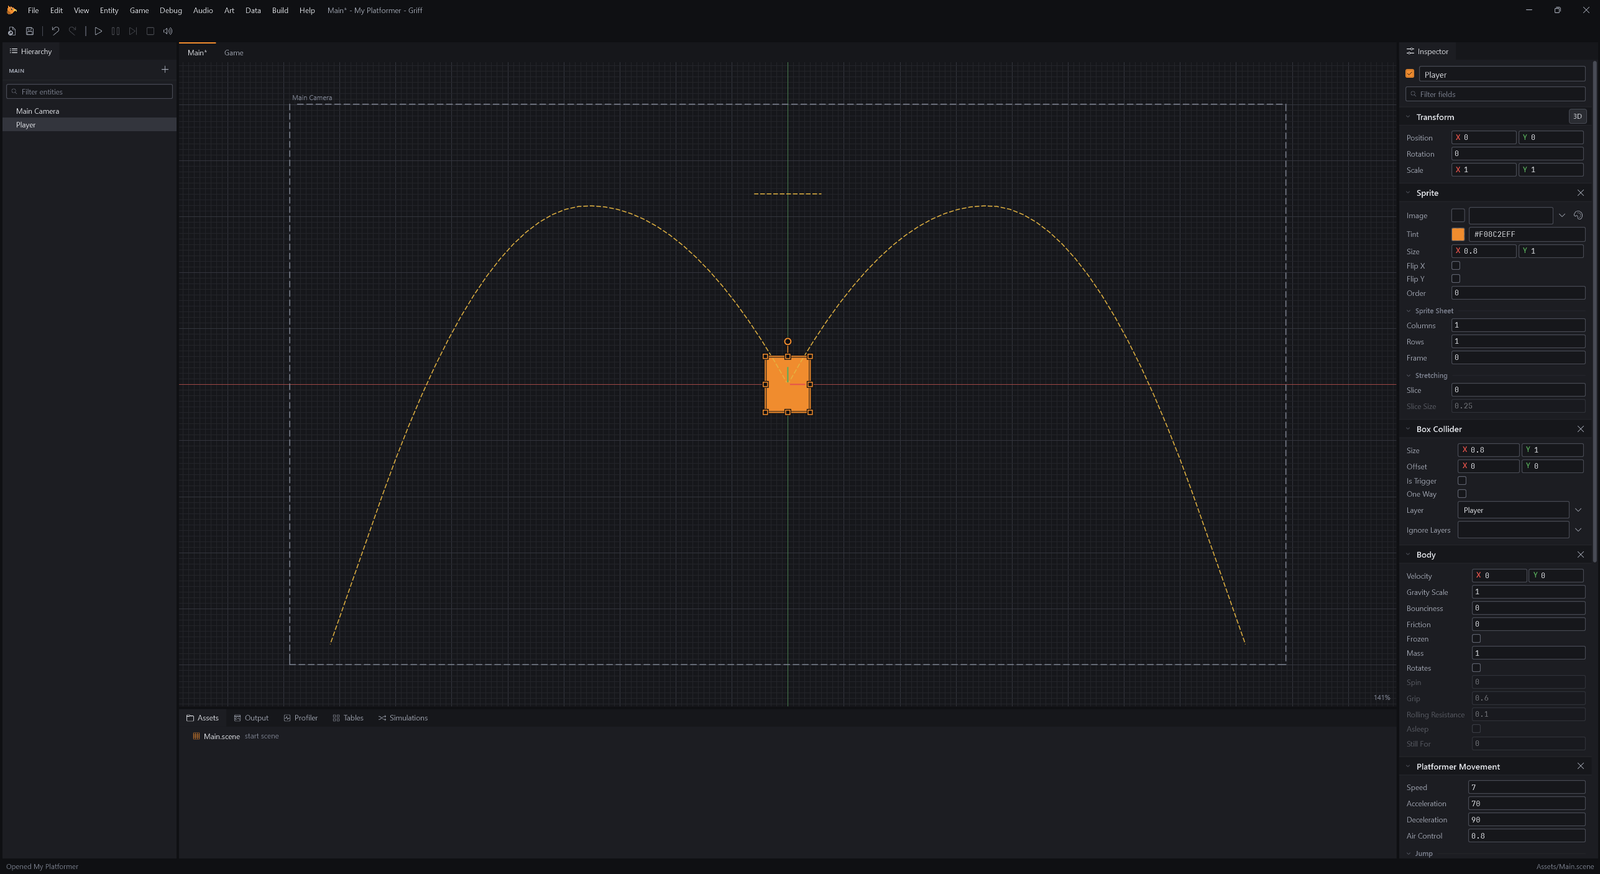This screenshot has width=1600, height=874.
Task: Check the Is Trigger box
Action: (1462, 481)
